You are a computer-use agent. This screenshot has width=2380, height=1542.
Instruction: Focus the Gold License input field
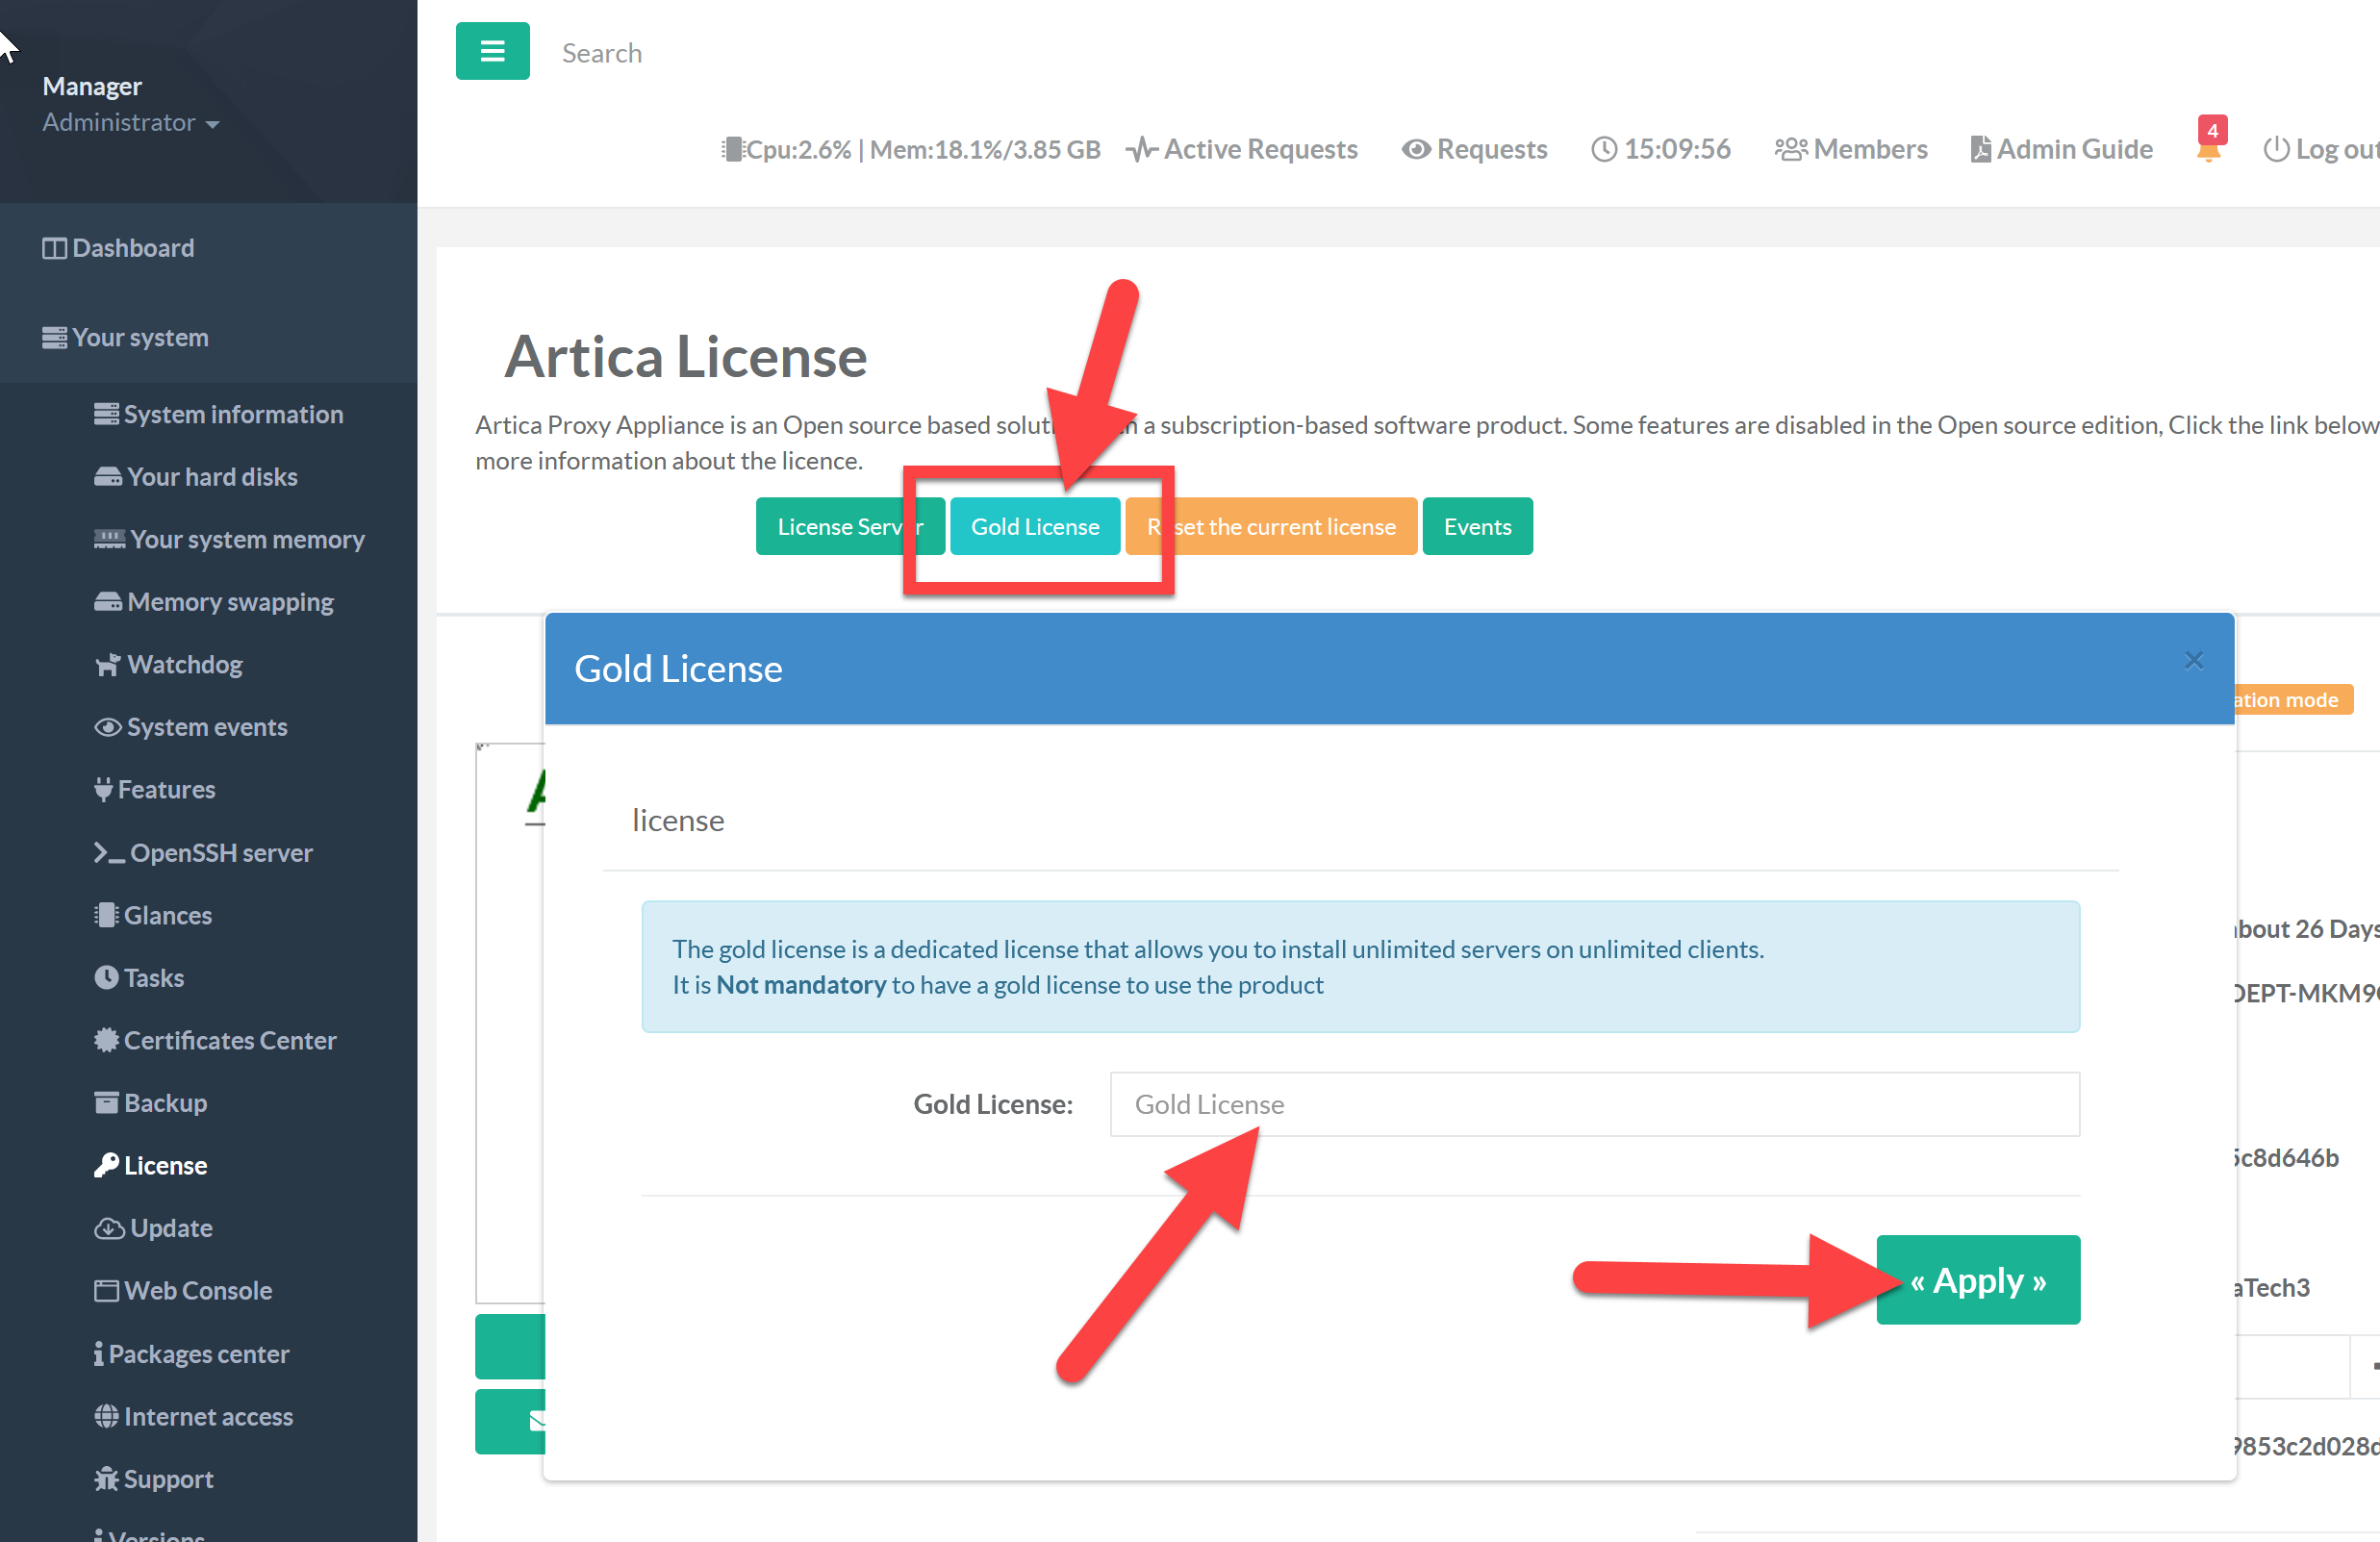coord(1594,1104)
